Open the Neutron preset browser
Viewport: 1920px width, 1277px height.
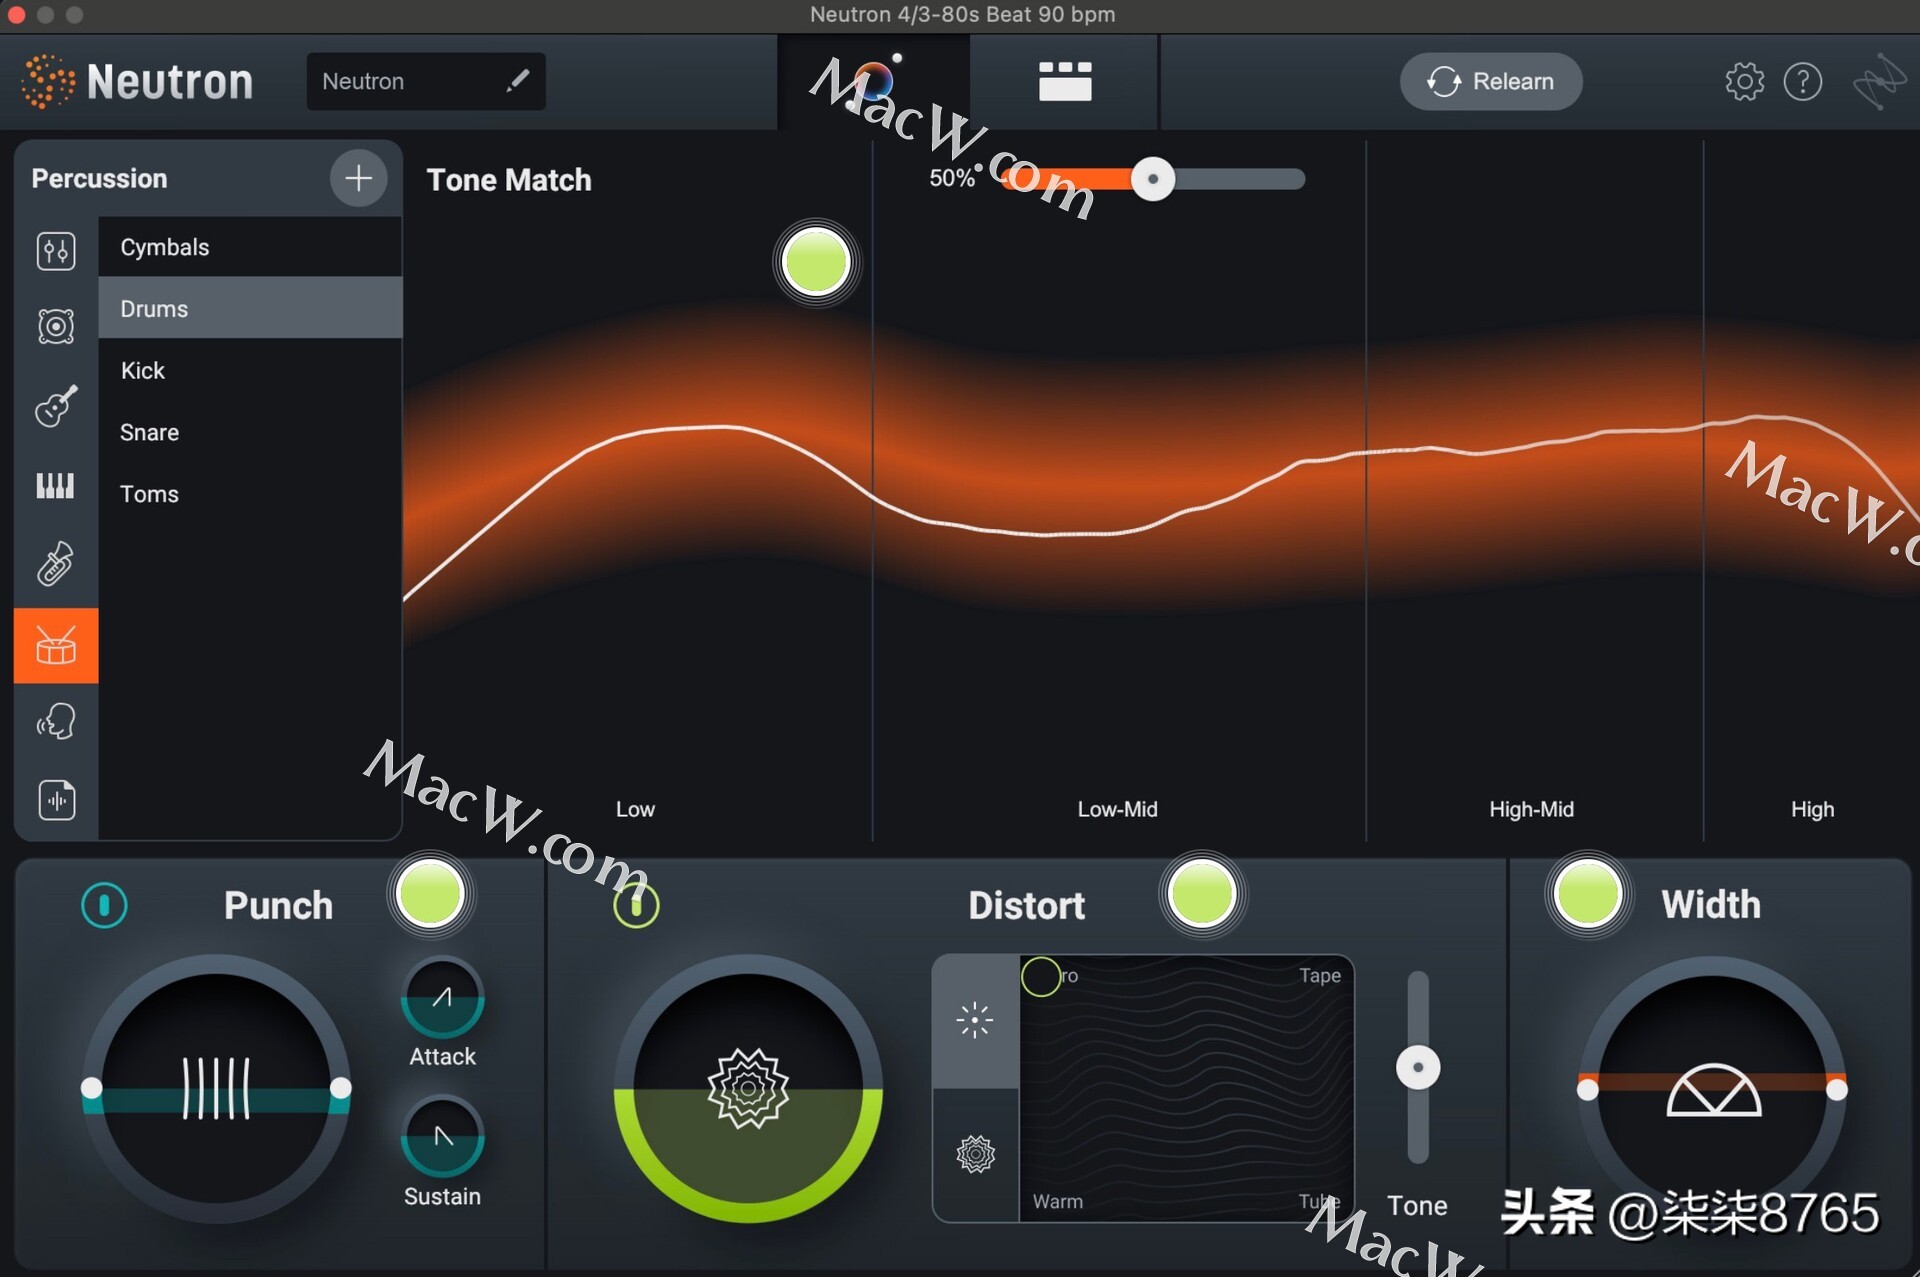click(425, 81)
